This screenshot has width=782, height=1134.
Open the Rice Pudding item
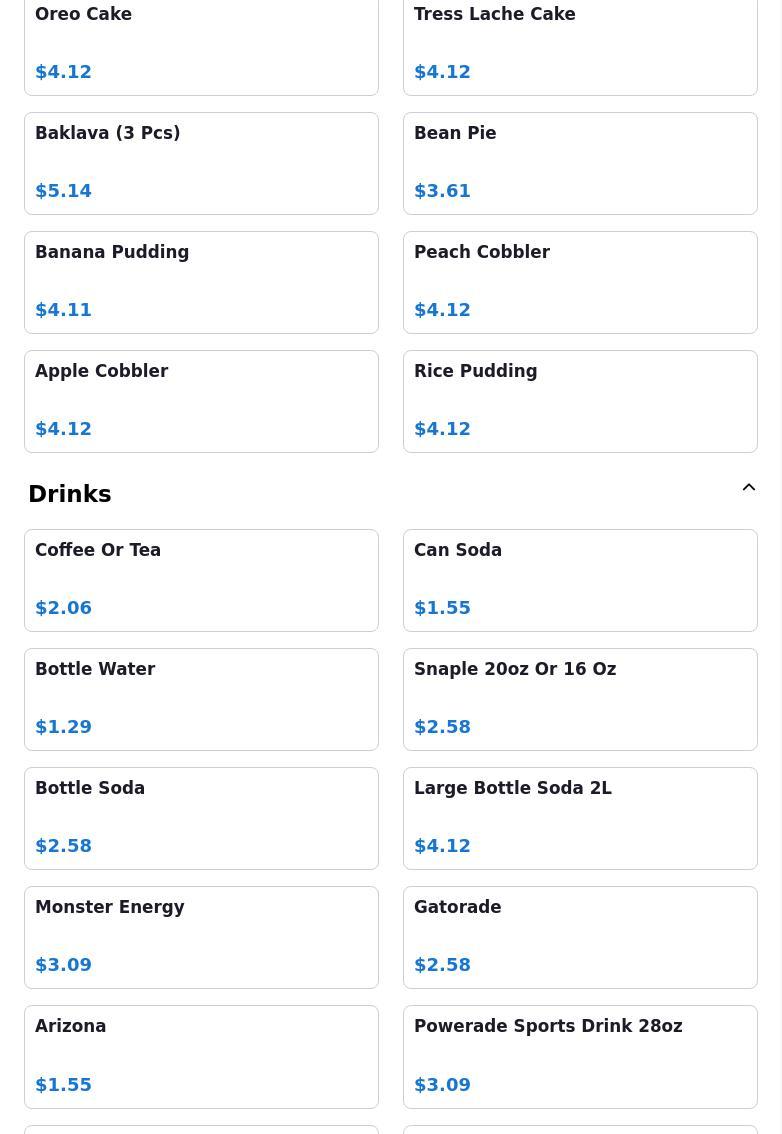(580, 401)
